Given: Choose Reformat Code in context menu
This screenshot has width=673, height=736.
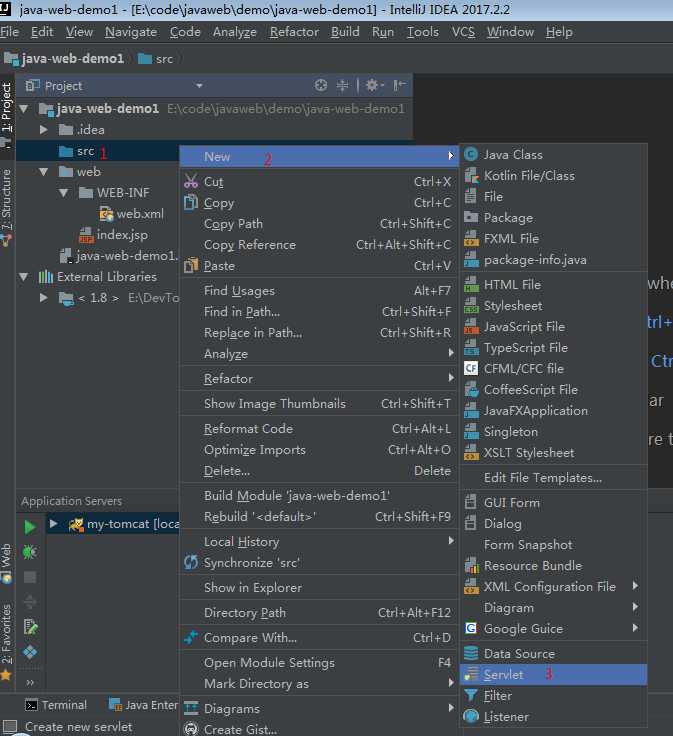Looking at the screenshot, I should pos(319,429).
